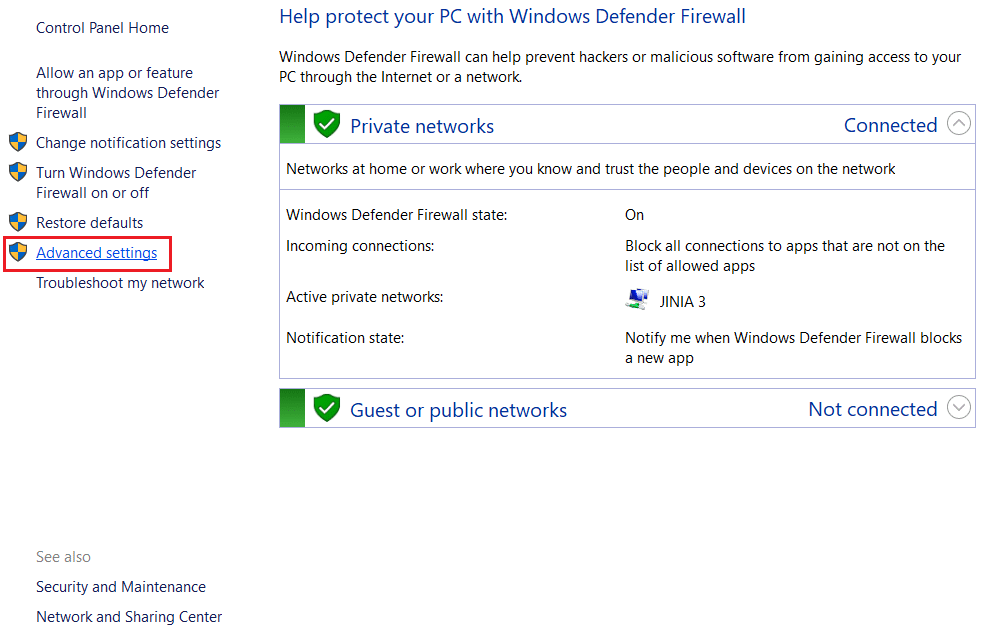The height and width of the screenshot is (638, 986).
Task: Click the firewall state value On
Action: click(634, 215)
